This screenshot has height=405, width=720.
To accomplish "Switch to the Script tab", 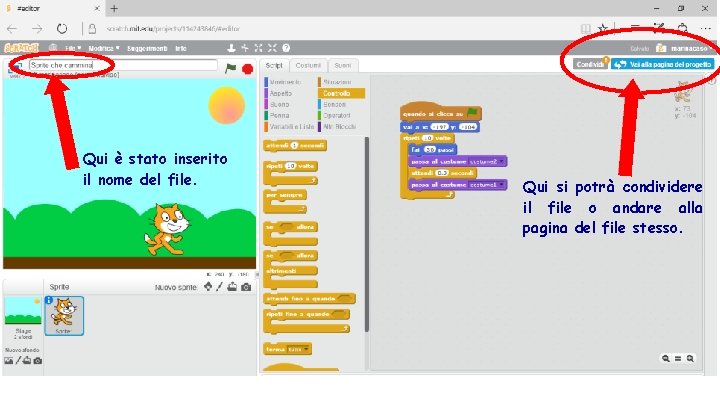I will (274, 66).
